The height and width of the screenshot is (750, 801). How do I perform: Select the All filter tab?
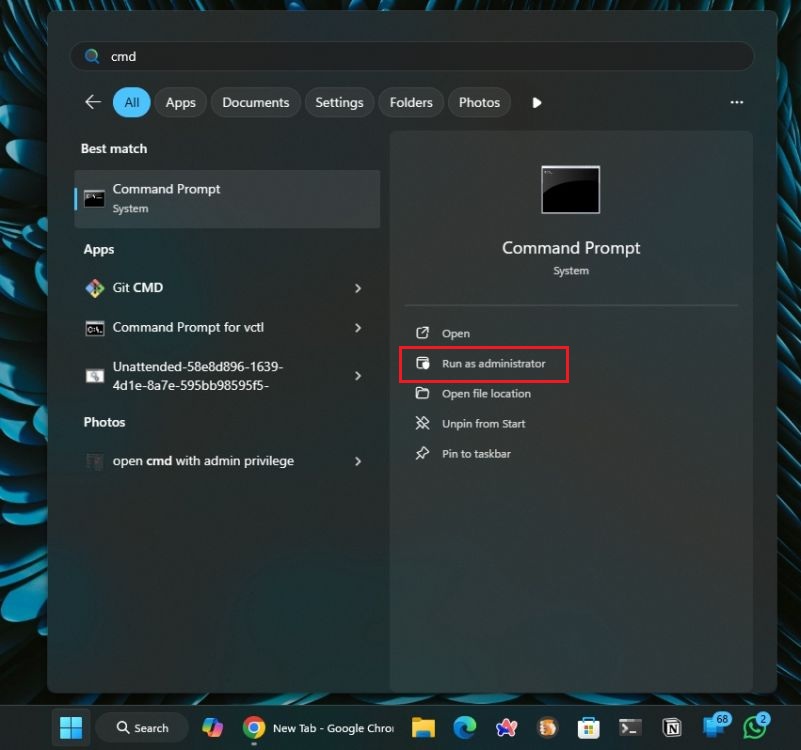pos(132,102)
